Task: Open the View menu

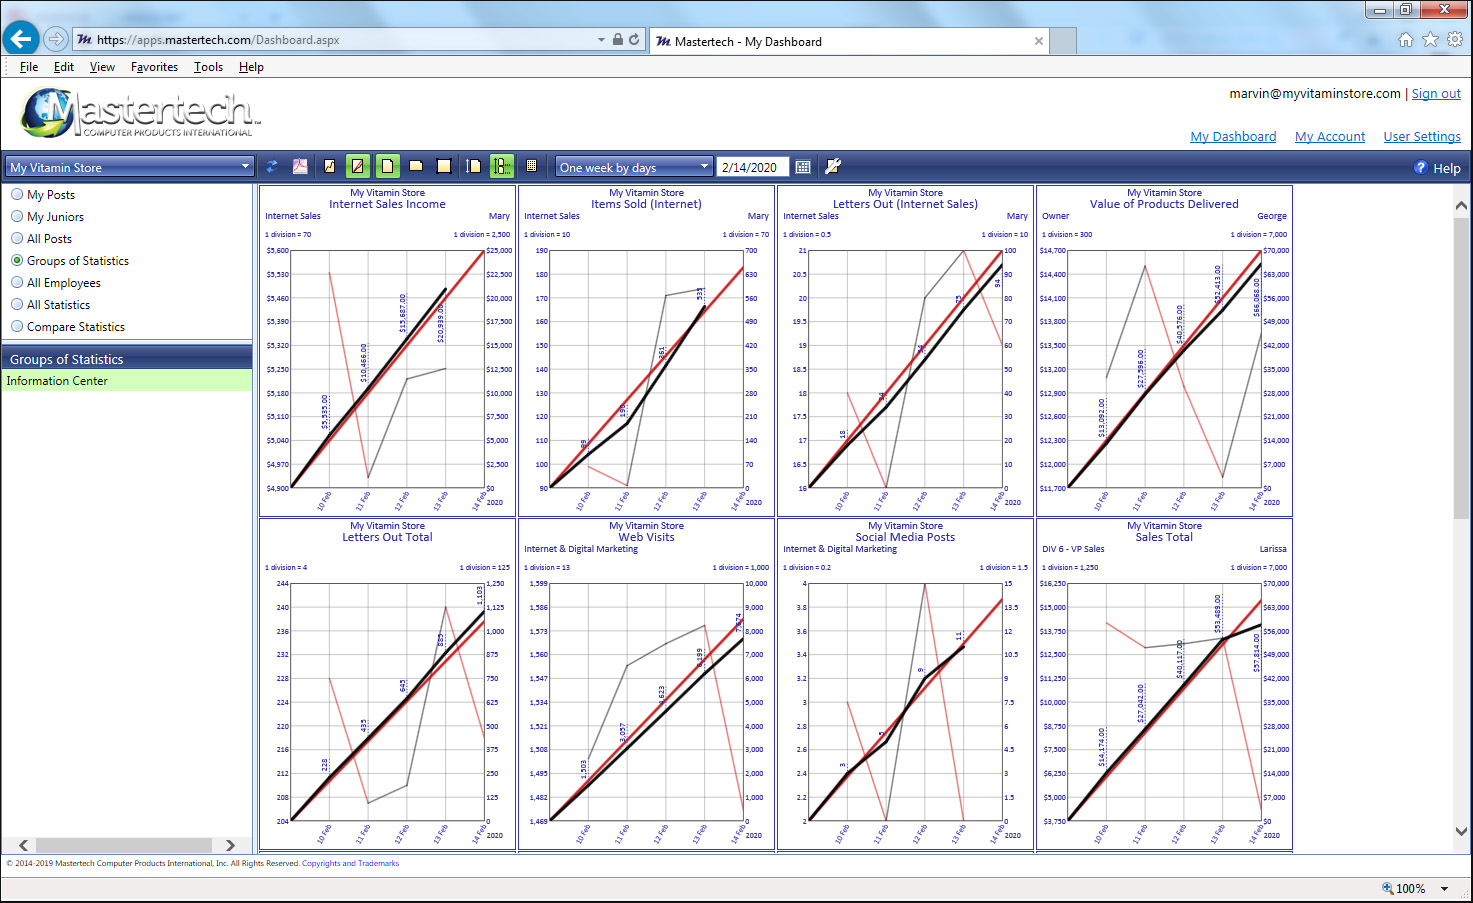Action: pyautogui.click(x=102, y=67)
